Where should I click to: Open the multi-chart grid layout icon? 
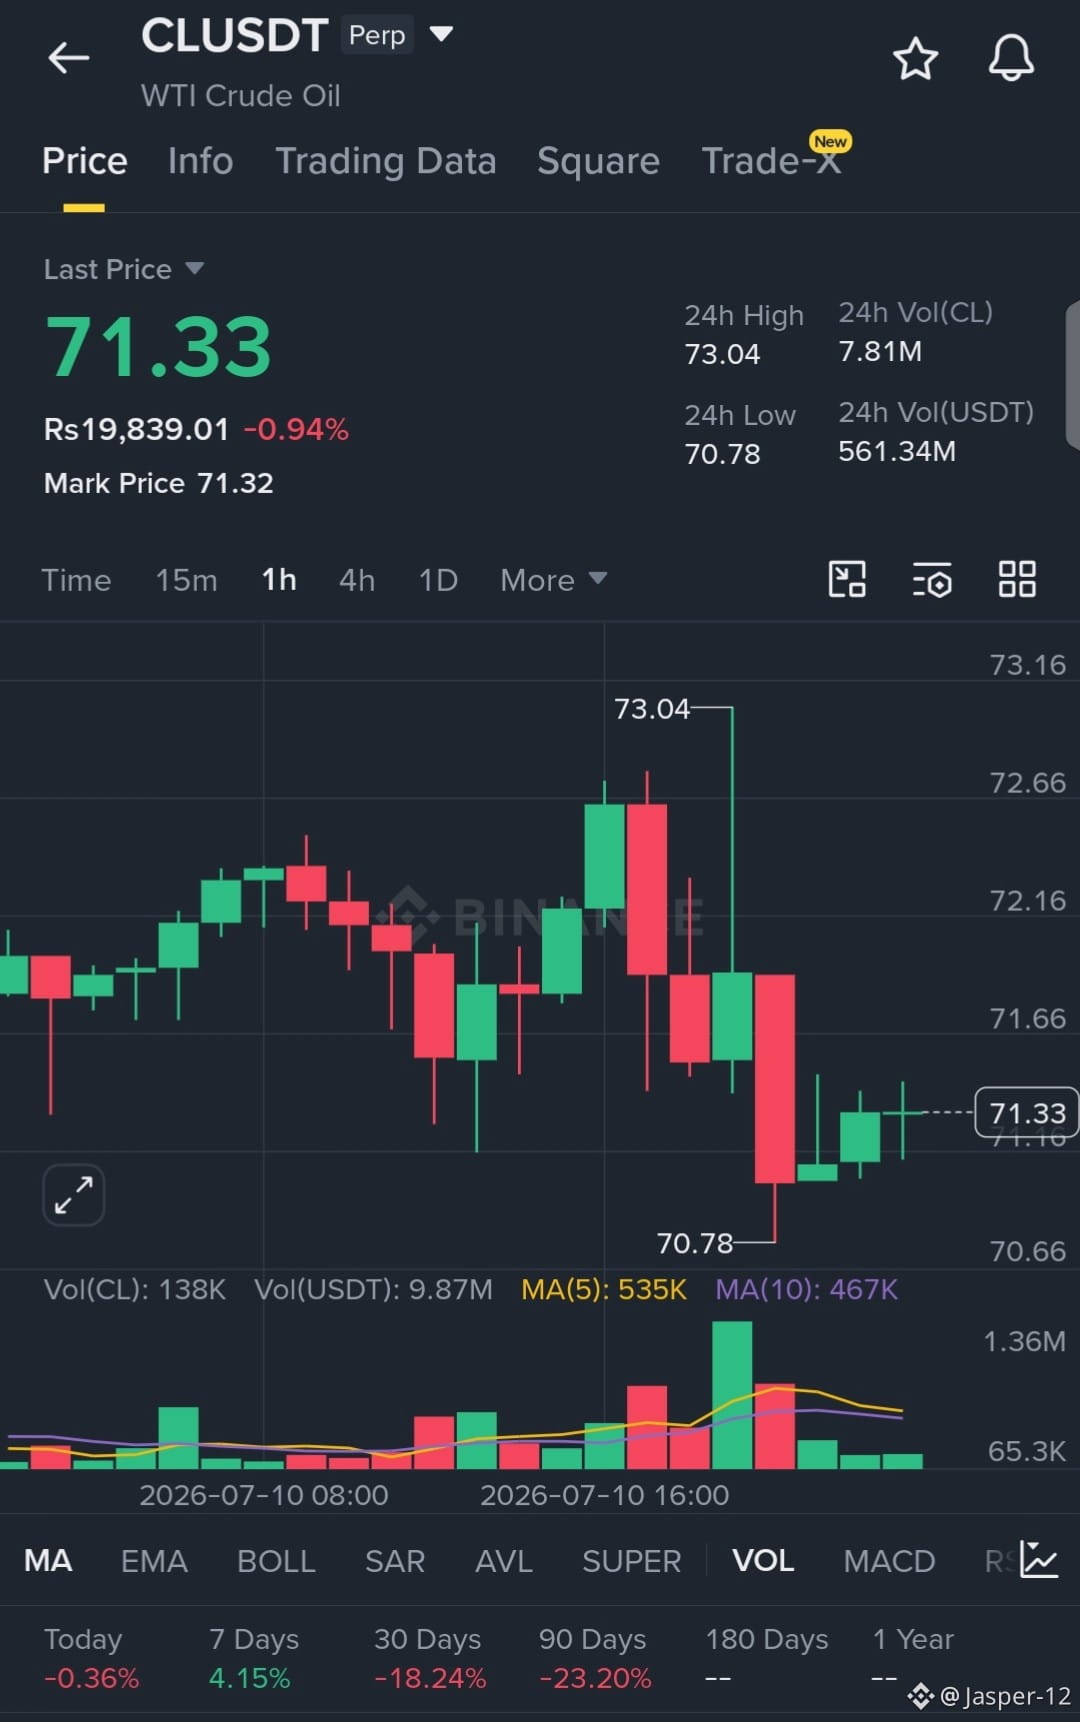coord(1017,579)
